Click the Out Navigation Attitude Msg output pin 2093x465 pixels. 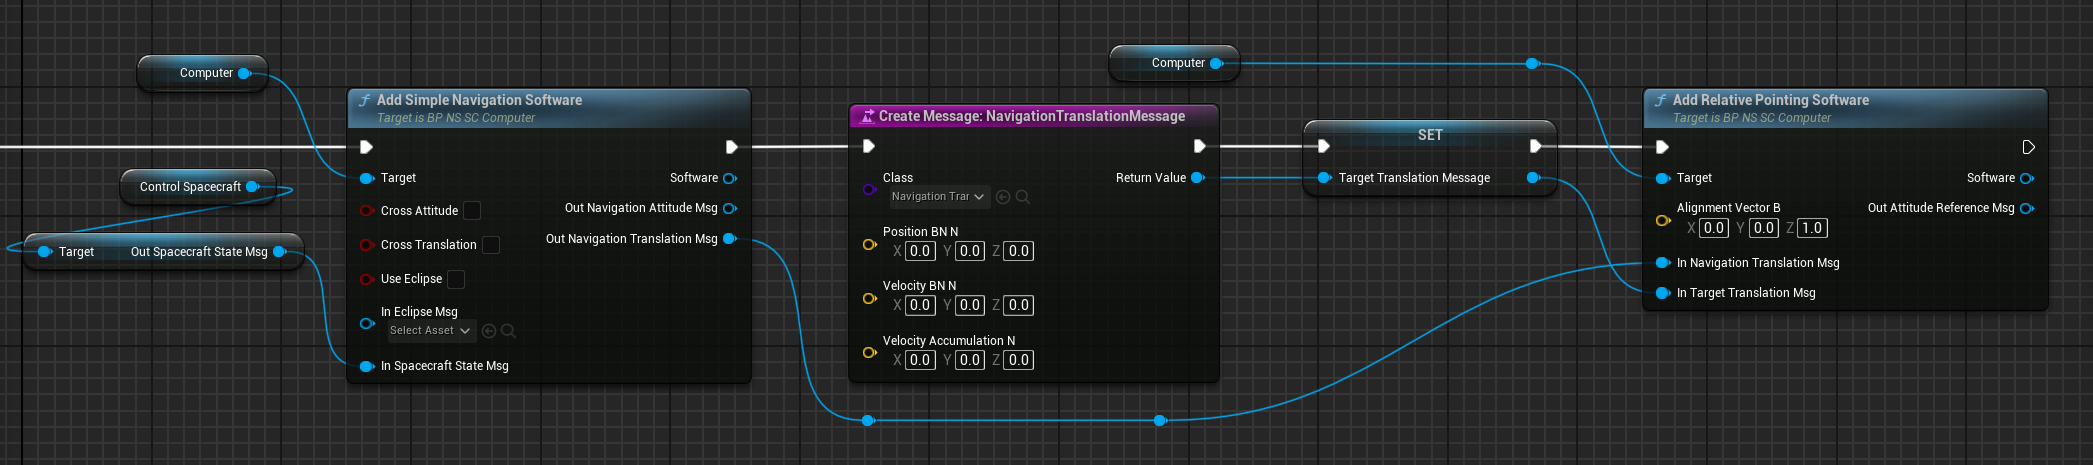(x=730, y=208)
